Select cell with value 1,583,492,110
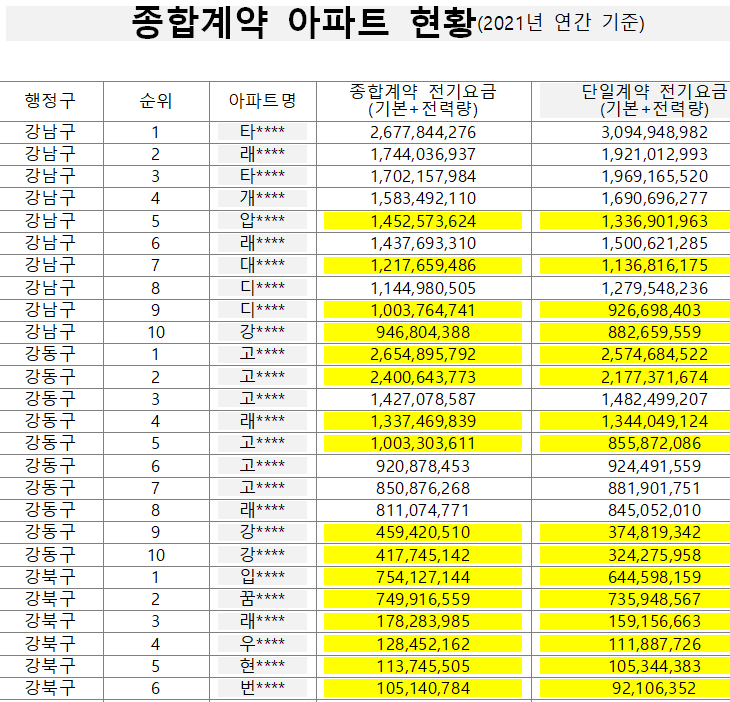 pyautogui.click(x=423, y=198)
